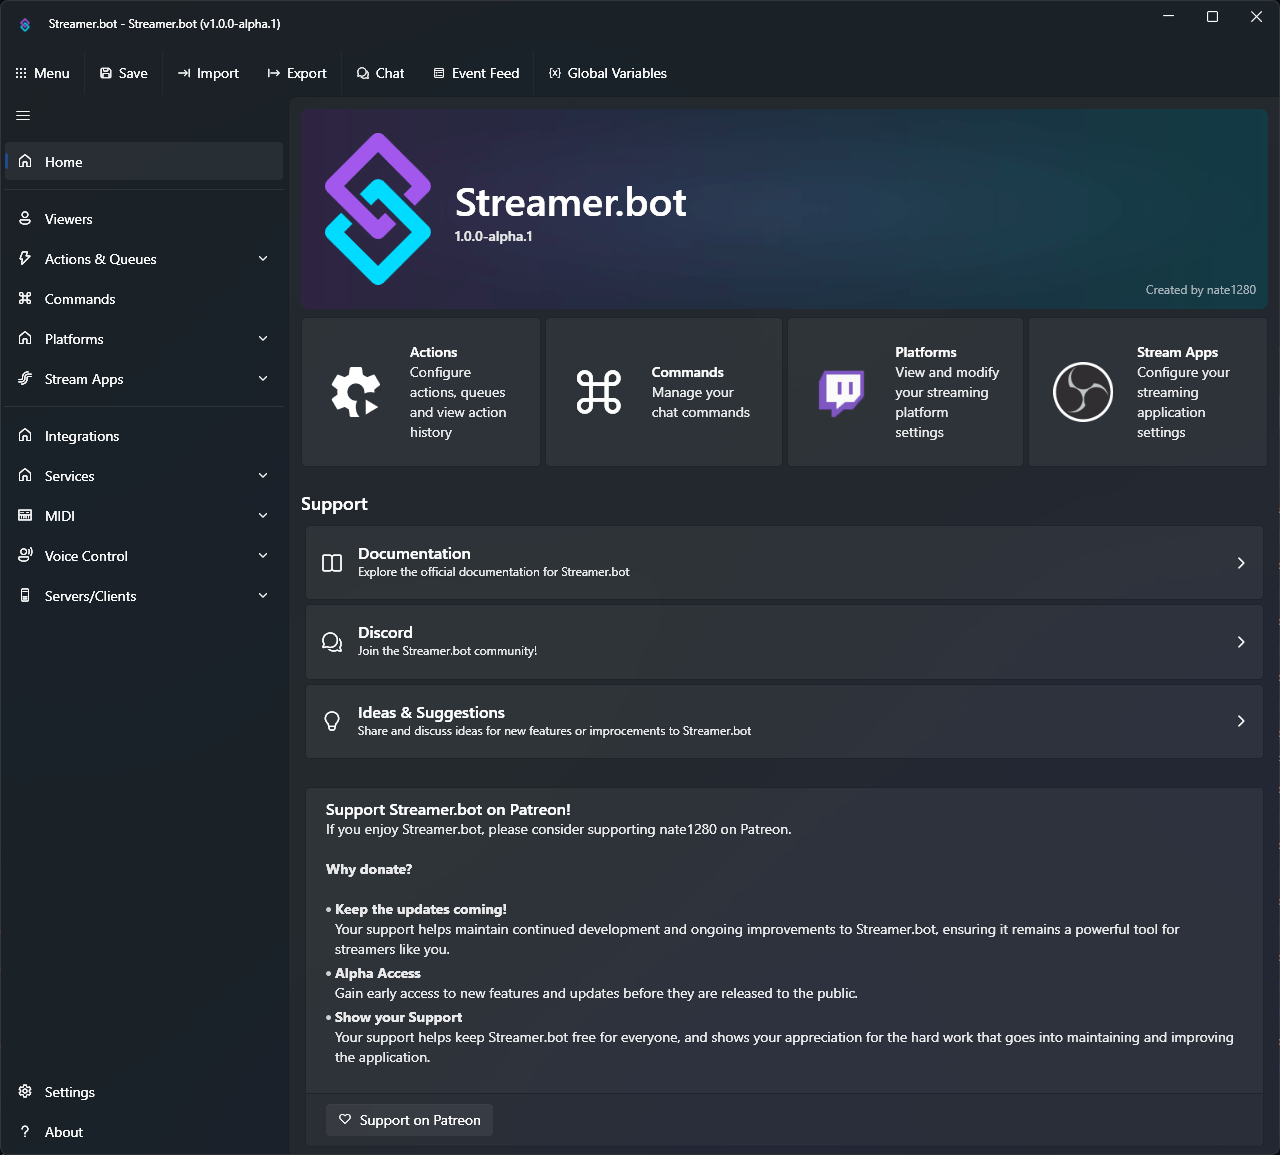Open the Menu from the top bar
The image size is (1280, 1155).
[x=43, y=72]
